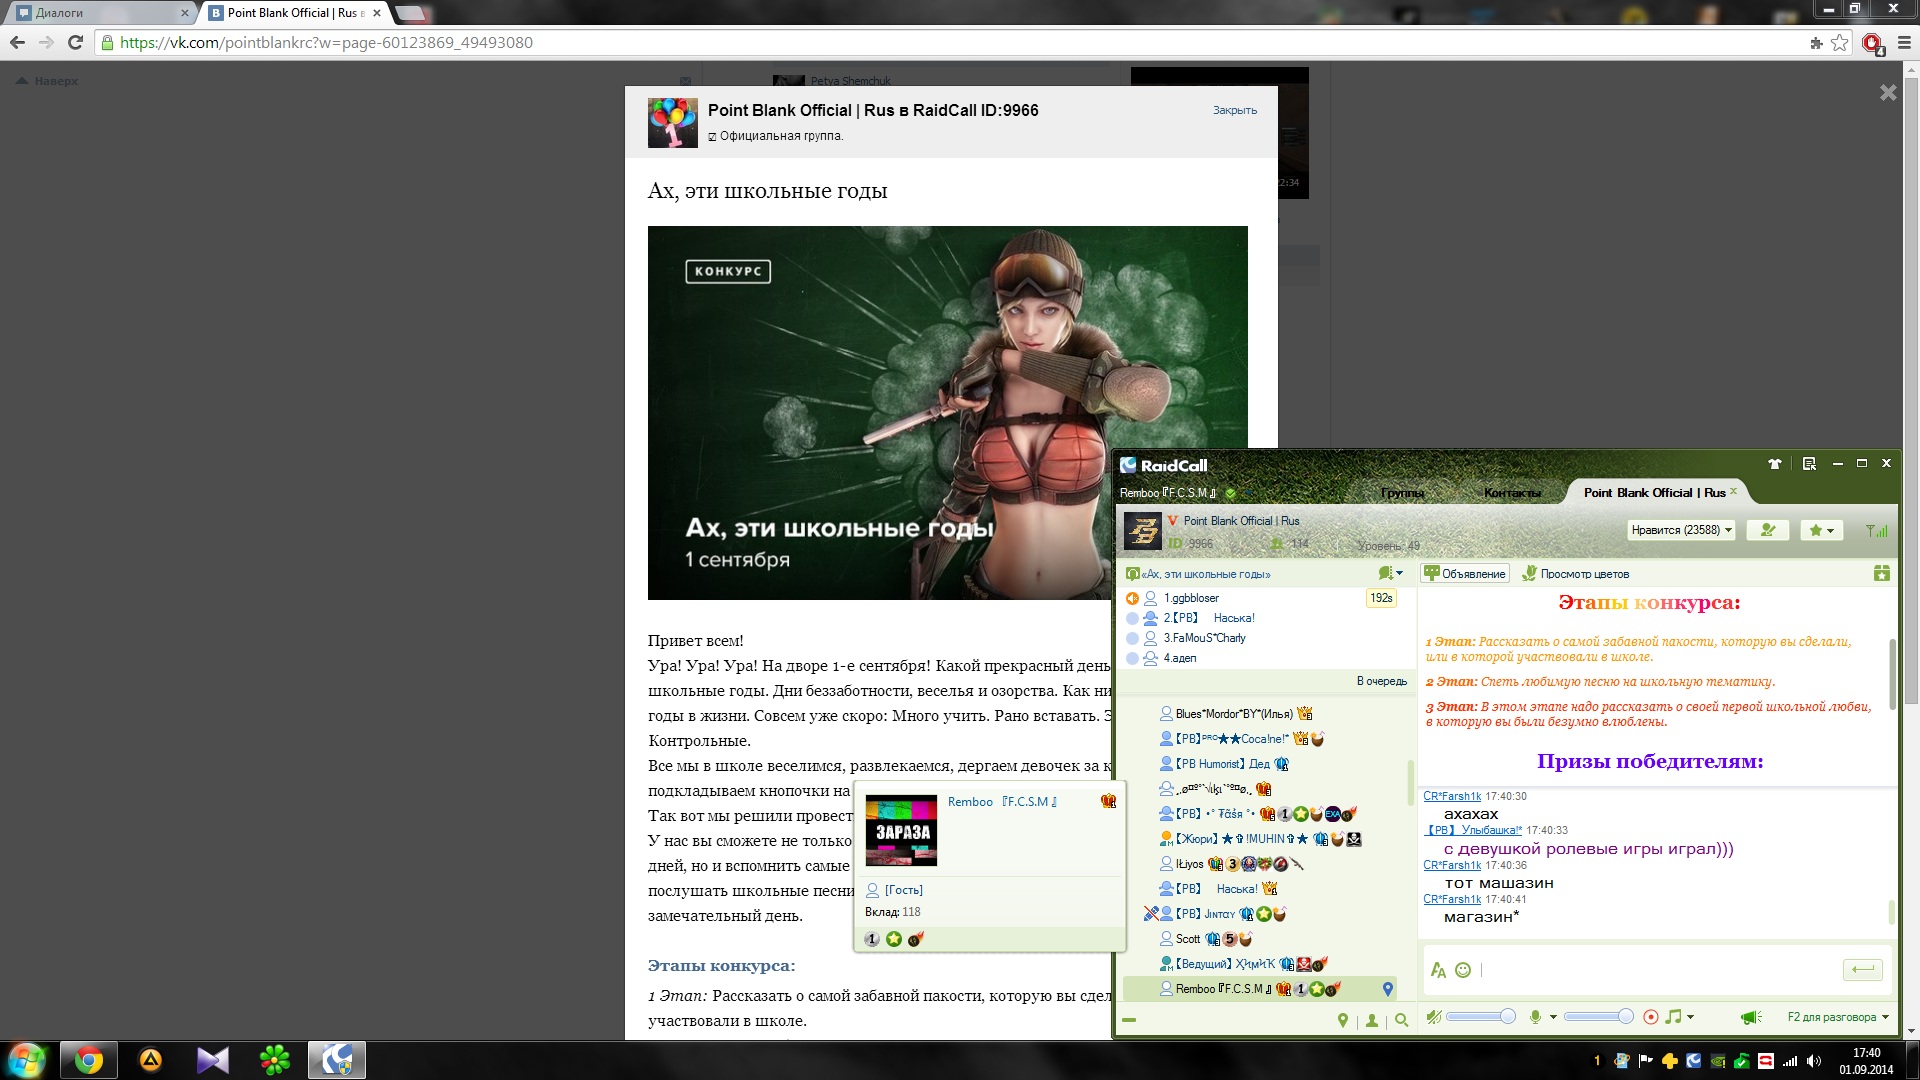1920x1080 pixels.
Task: Click the Chrome back arrow
Action: click(x=17, y=42)
